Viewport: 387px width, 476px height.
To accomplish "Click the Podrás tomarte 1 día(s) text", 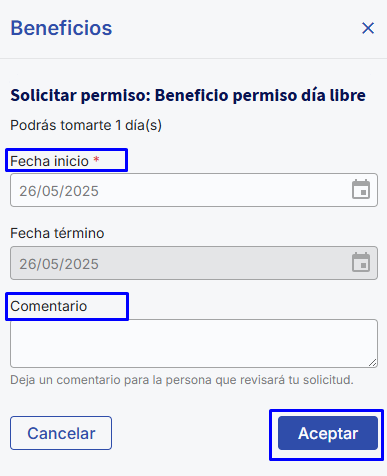I will point(86,126).
